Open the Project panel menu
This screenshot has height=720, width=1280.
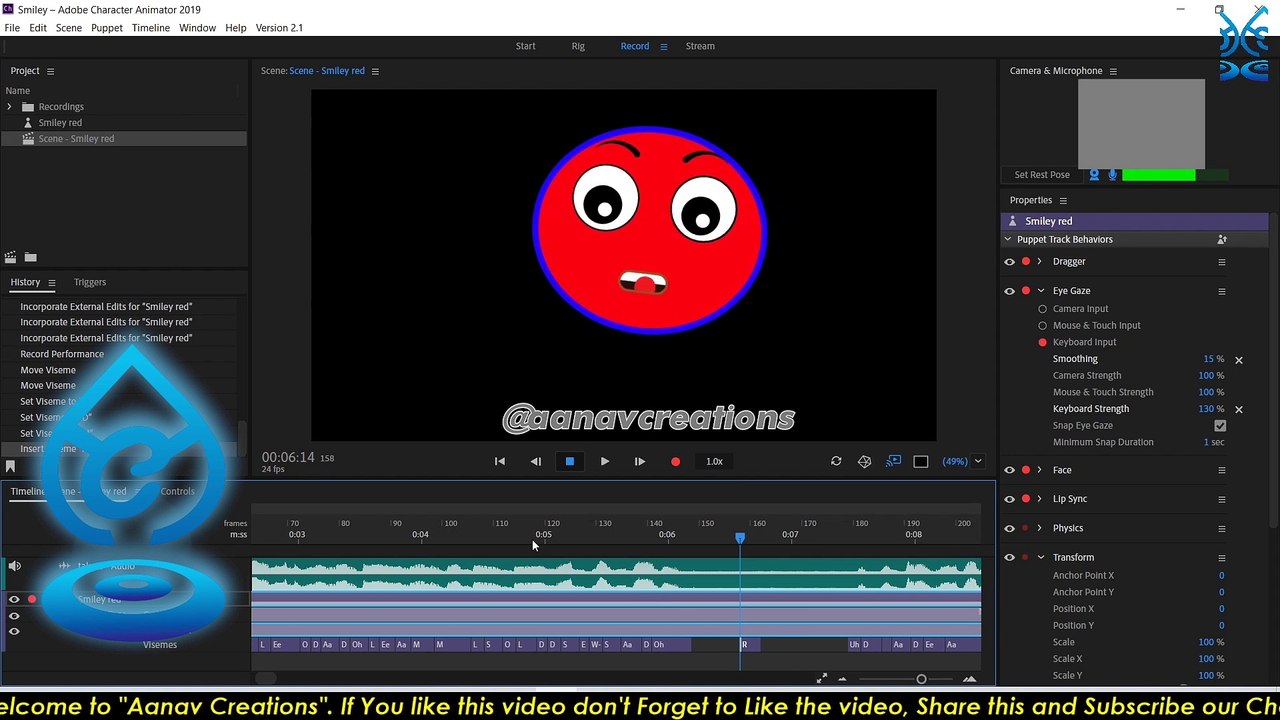(50, 71)
